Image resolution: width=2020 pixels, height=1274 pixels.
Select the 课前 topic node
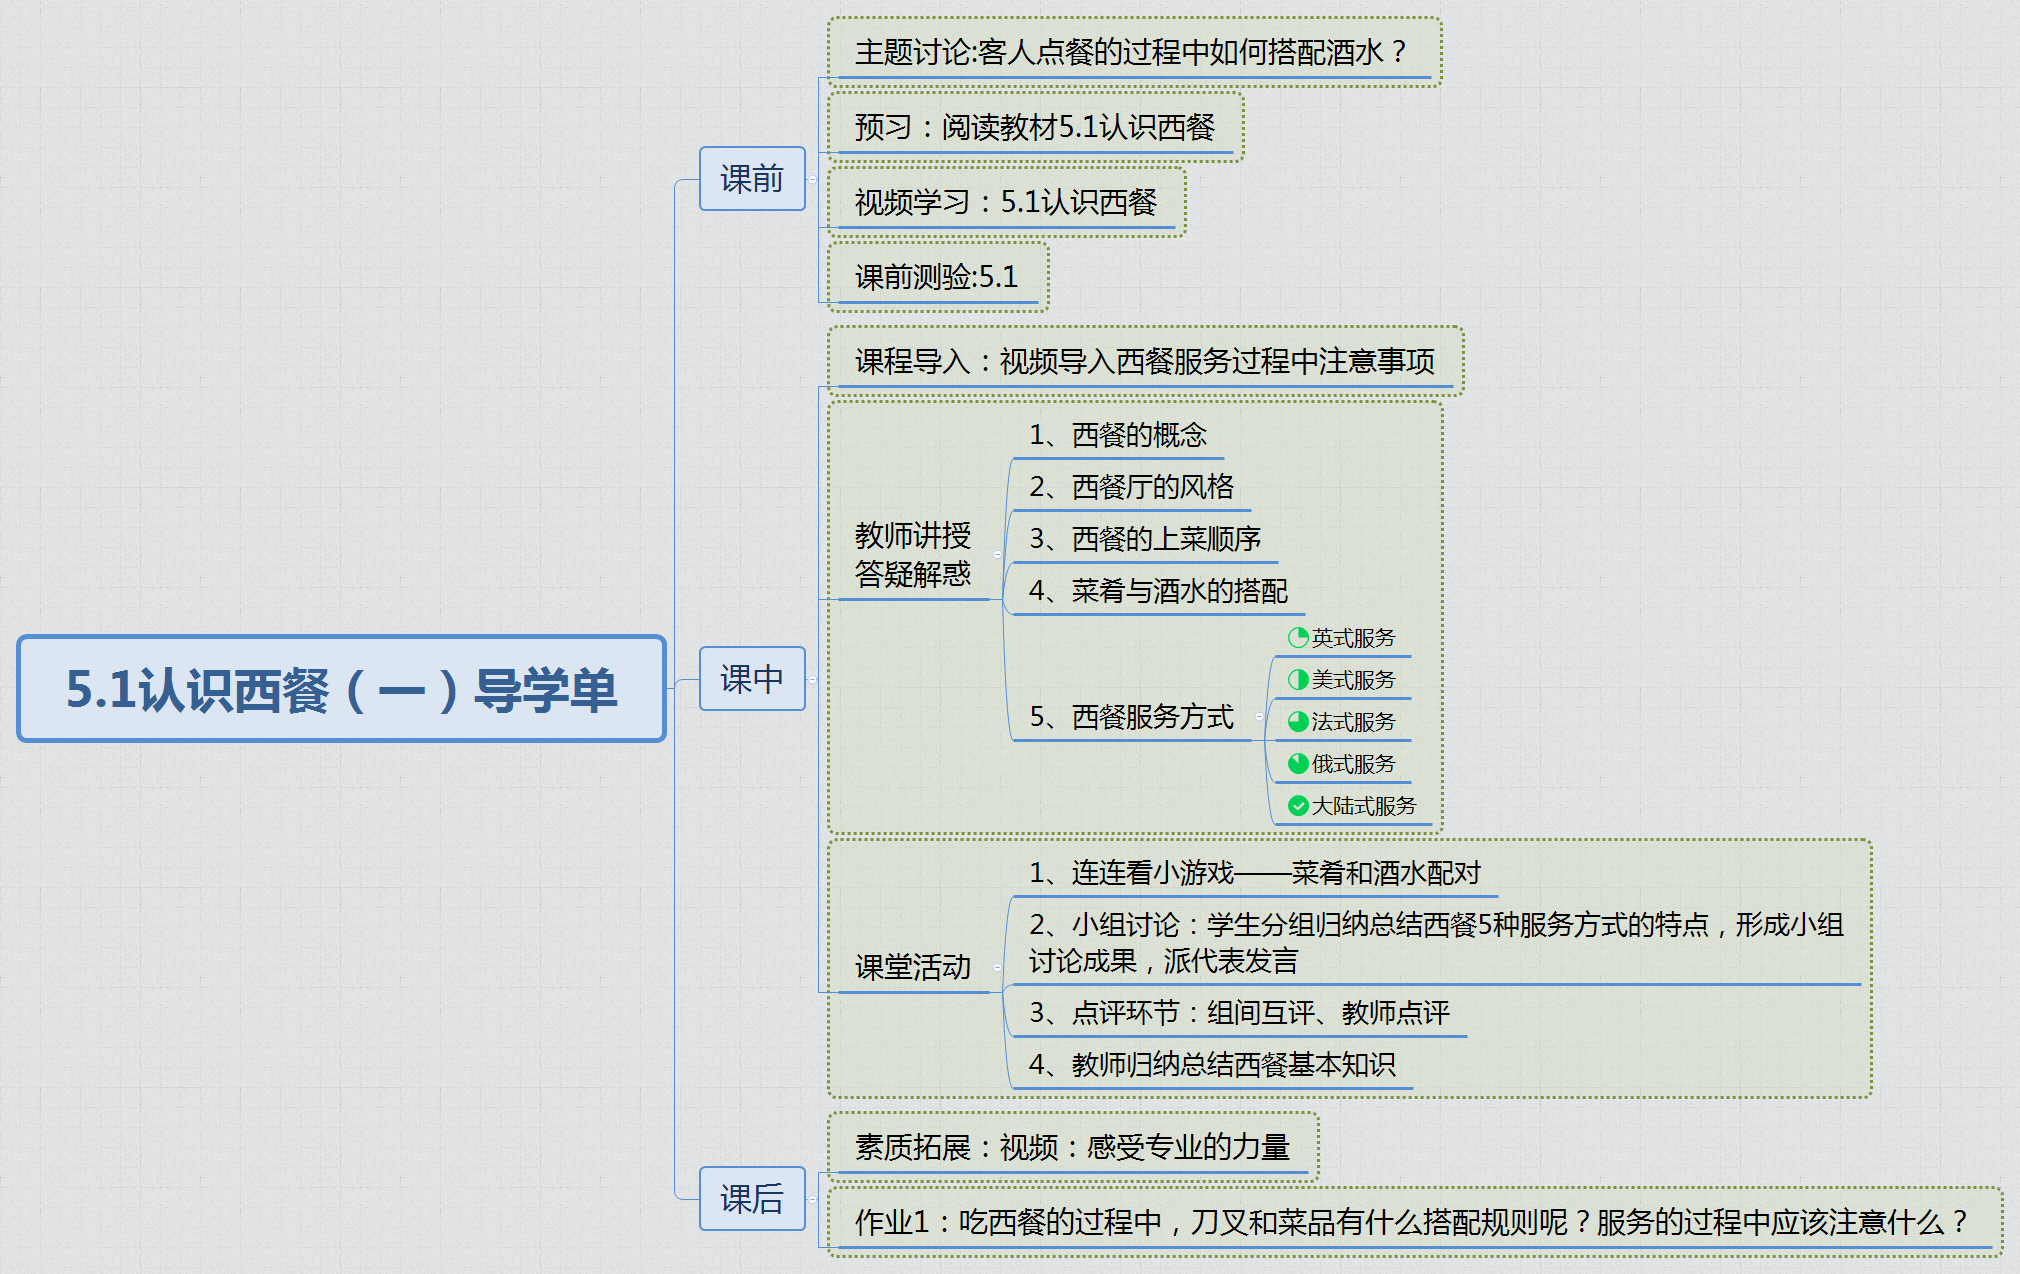752,181
